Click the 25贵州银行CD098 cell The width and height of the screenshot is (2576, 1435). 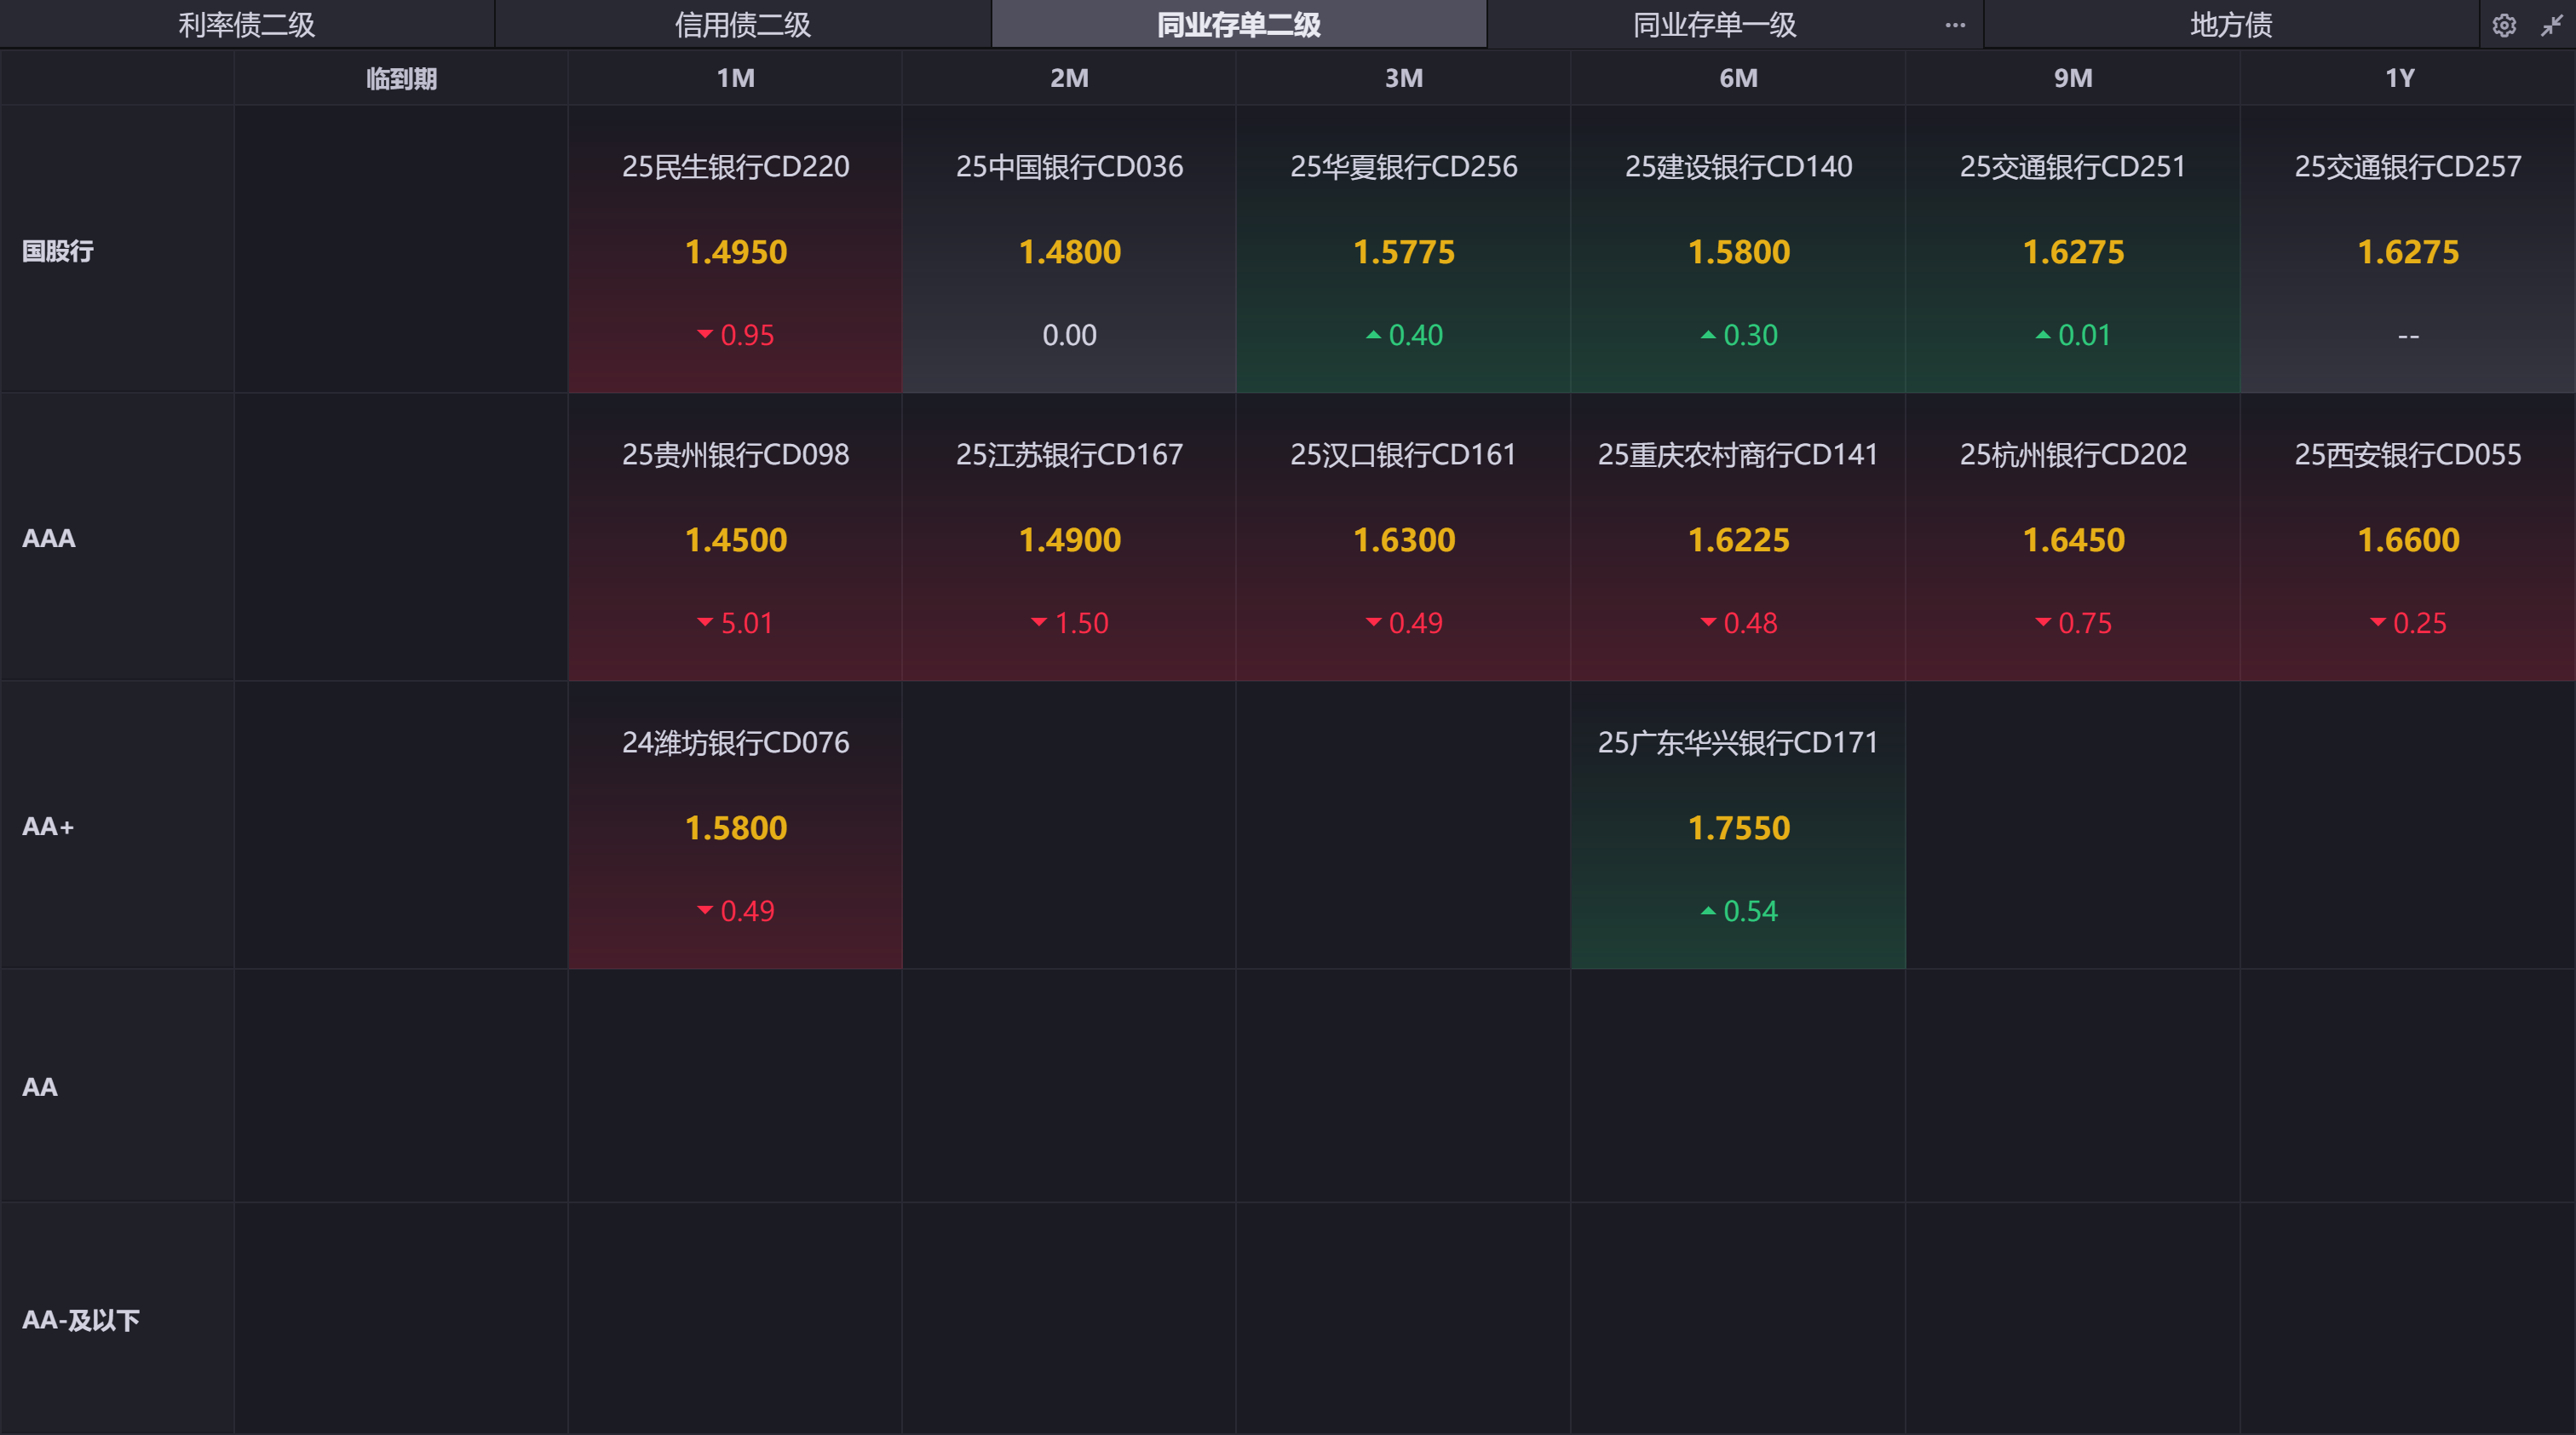point(735,538)
